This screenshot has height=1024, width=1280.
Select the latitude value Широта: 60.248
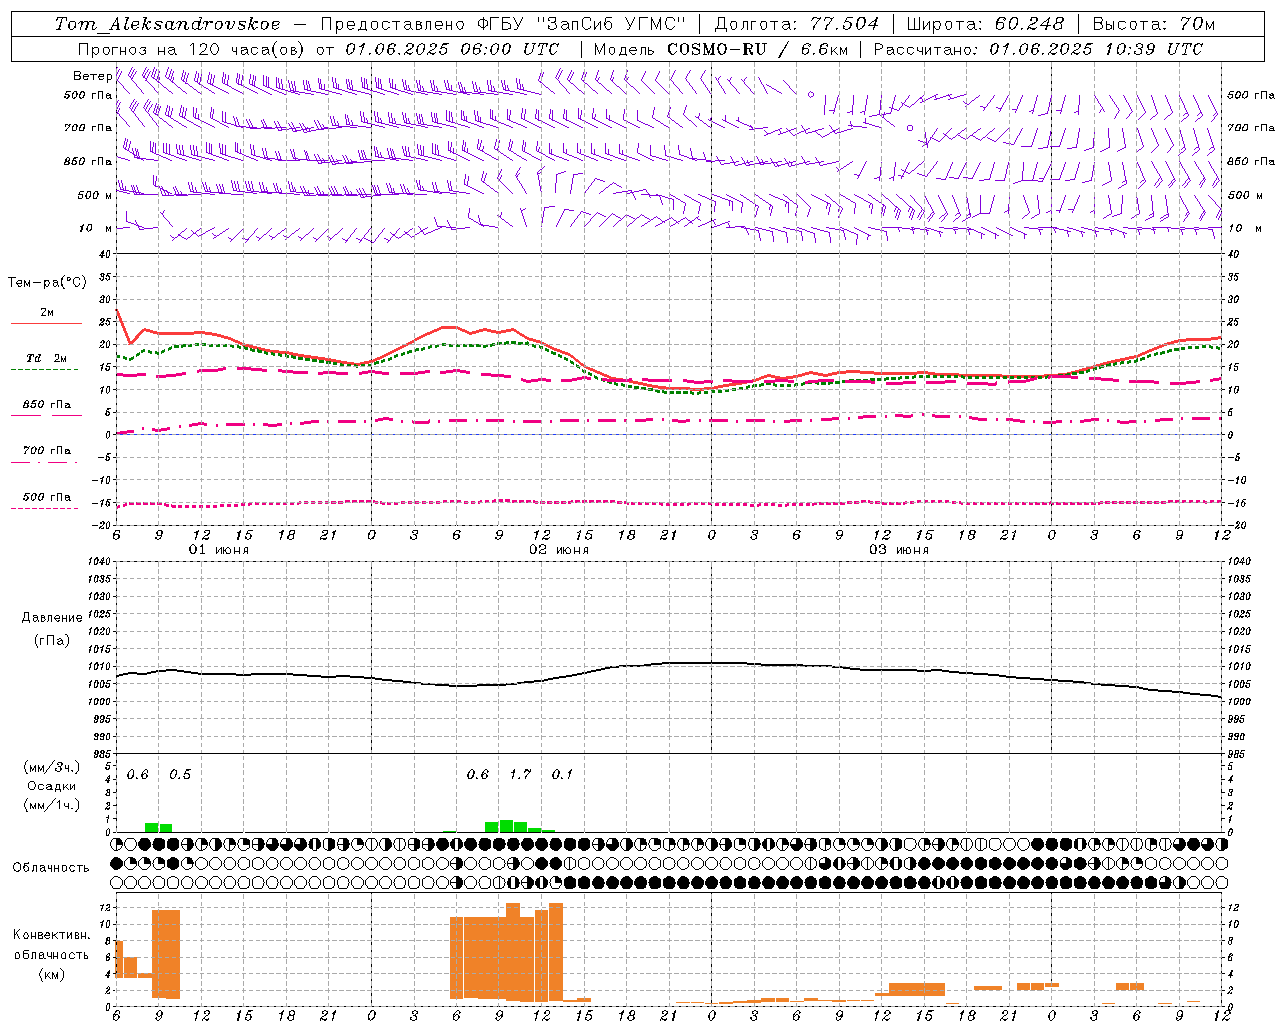click(x=985, y=24)
